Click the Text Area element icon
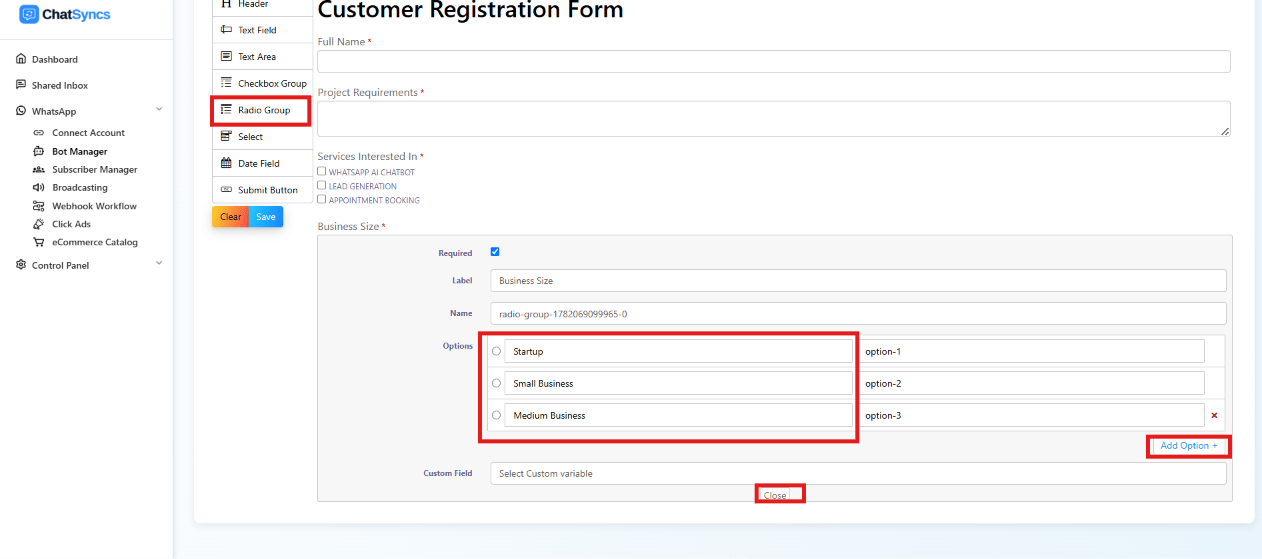This screenshot has height=559, width=1262. coord(226,56)
